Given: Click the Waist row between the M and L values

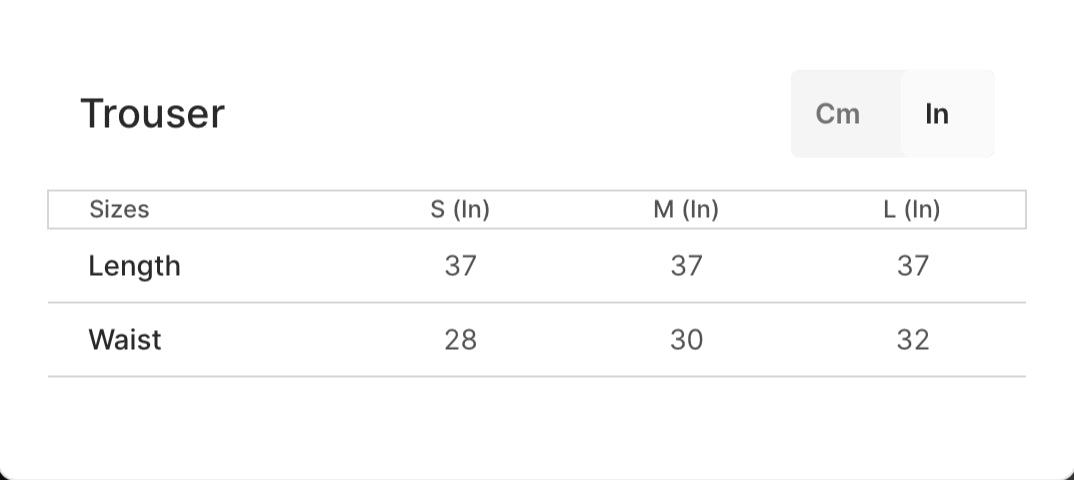Looking at the screenshot, I should point(799,340).
